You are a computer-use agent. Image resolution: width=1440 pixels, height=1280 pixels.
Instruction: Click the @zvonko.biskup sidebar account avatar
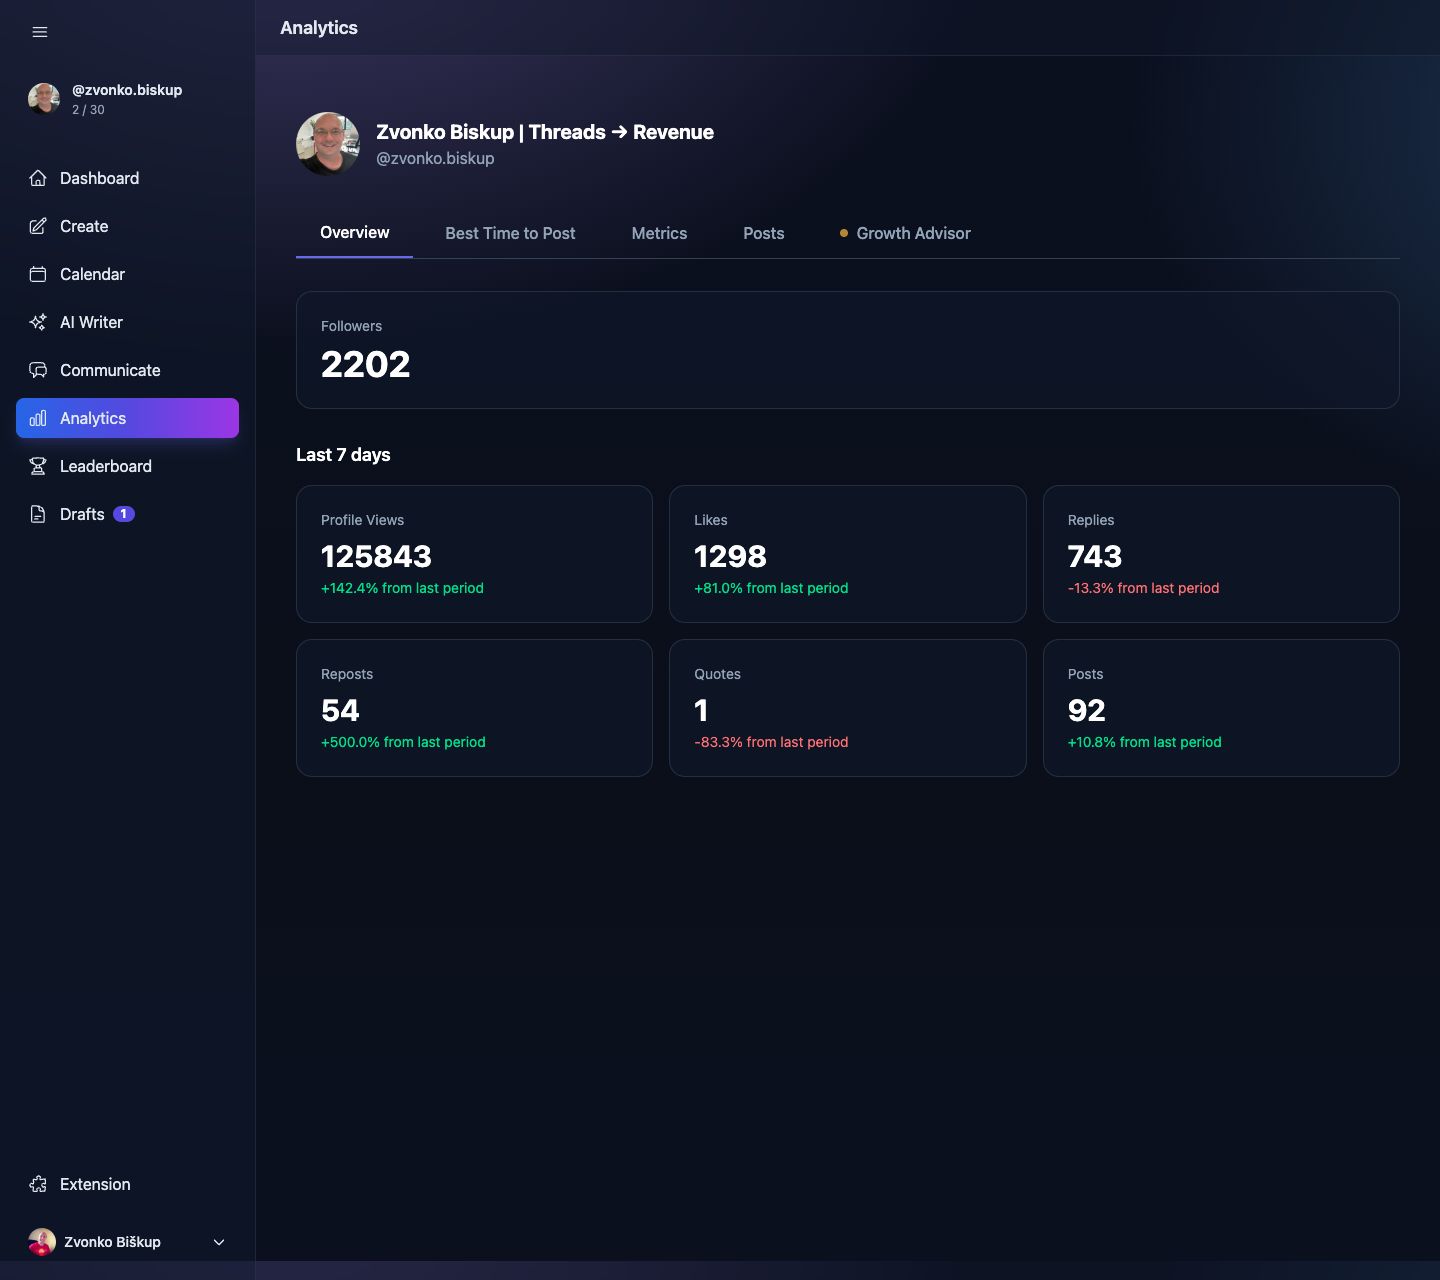[x=44, y=99]
